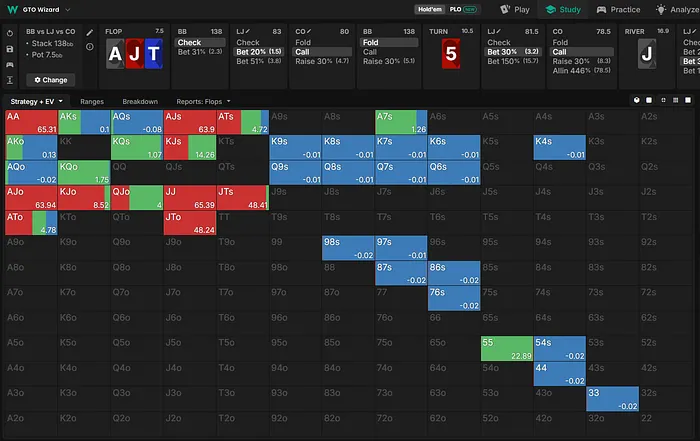This screenshot has width=700, height=441.
Task: Select BB Bet 31% action
Action: coord(200,52)
